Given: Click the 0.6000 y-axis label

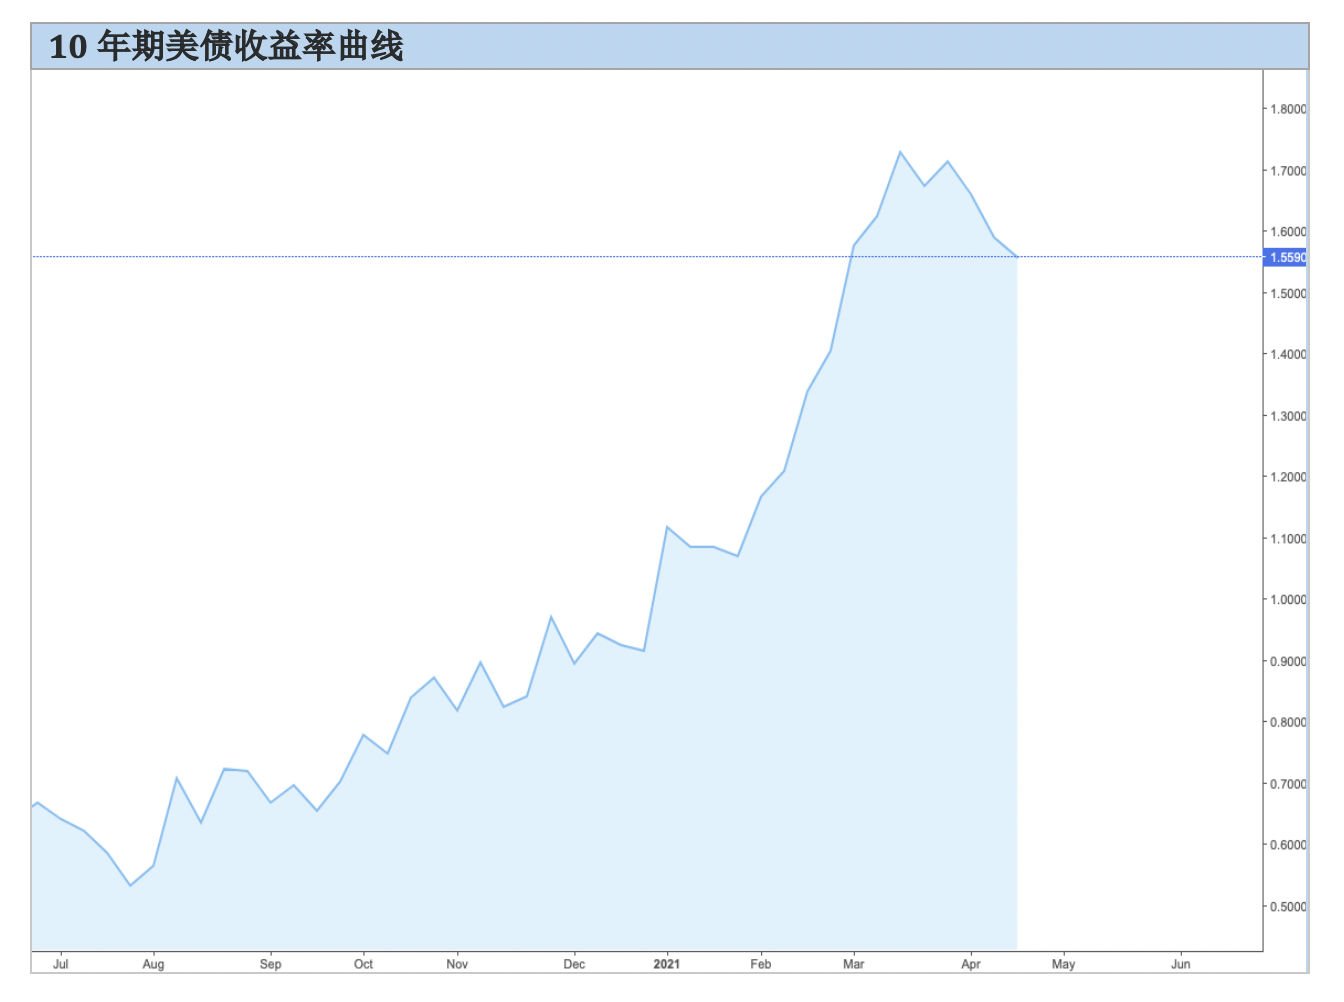Looking at the screenshot, I should click(1288, 845).
